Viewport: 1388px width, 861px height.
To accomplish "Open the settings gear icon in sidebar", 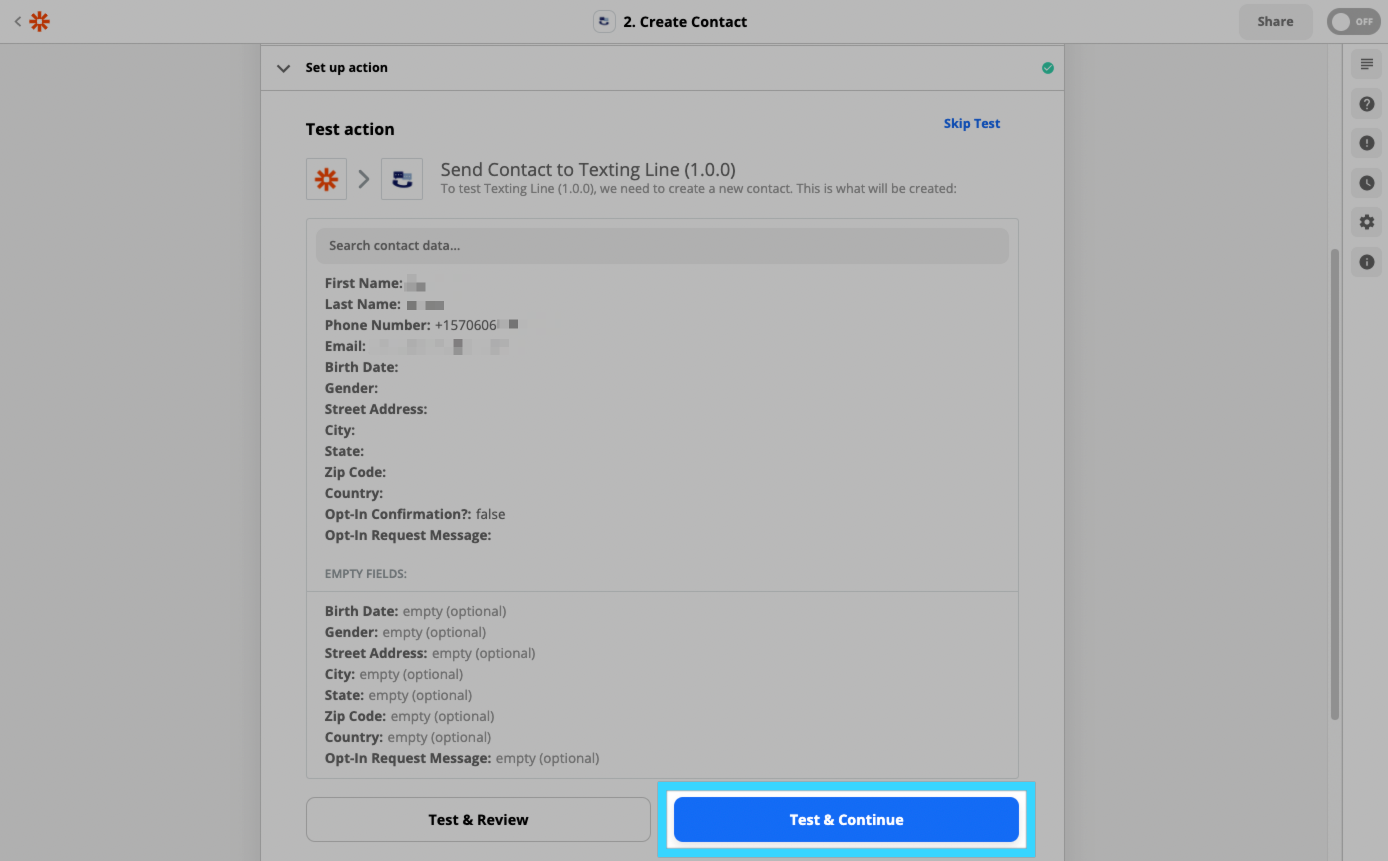I will [x=1367, y=222].
